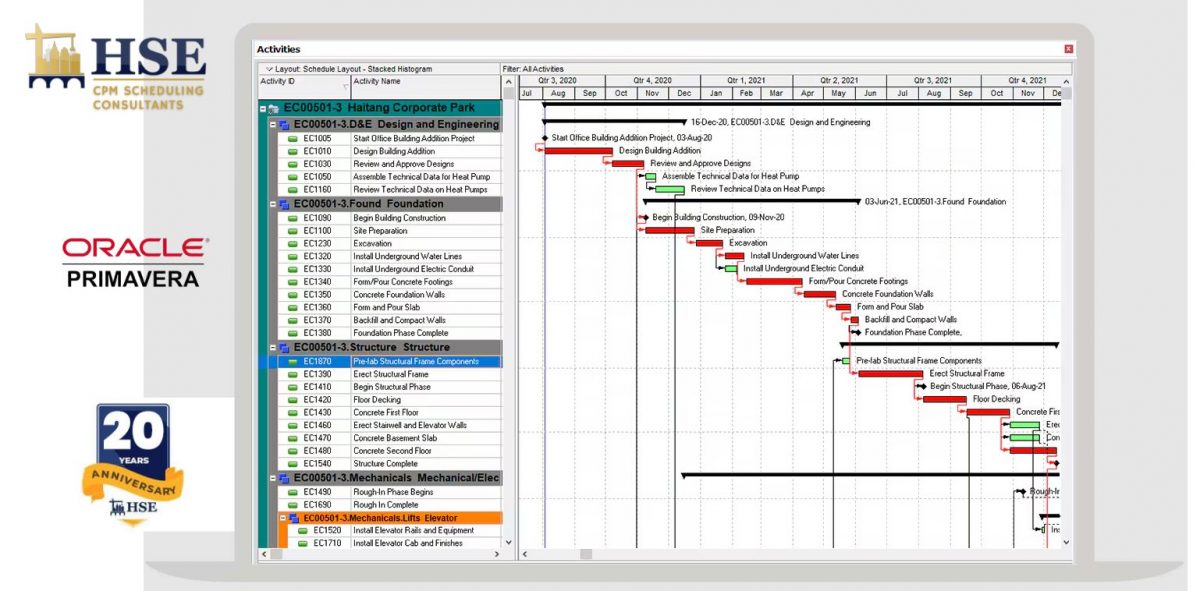The height and width of the screenshot is (591, 1200).
Task: Select the Pre-fab Structural Frame Components row
Action: click(x=379, y=361)
